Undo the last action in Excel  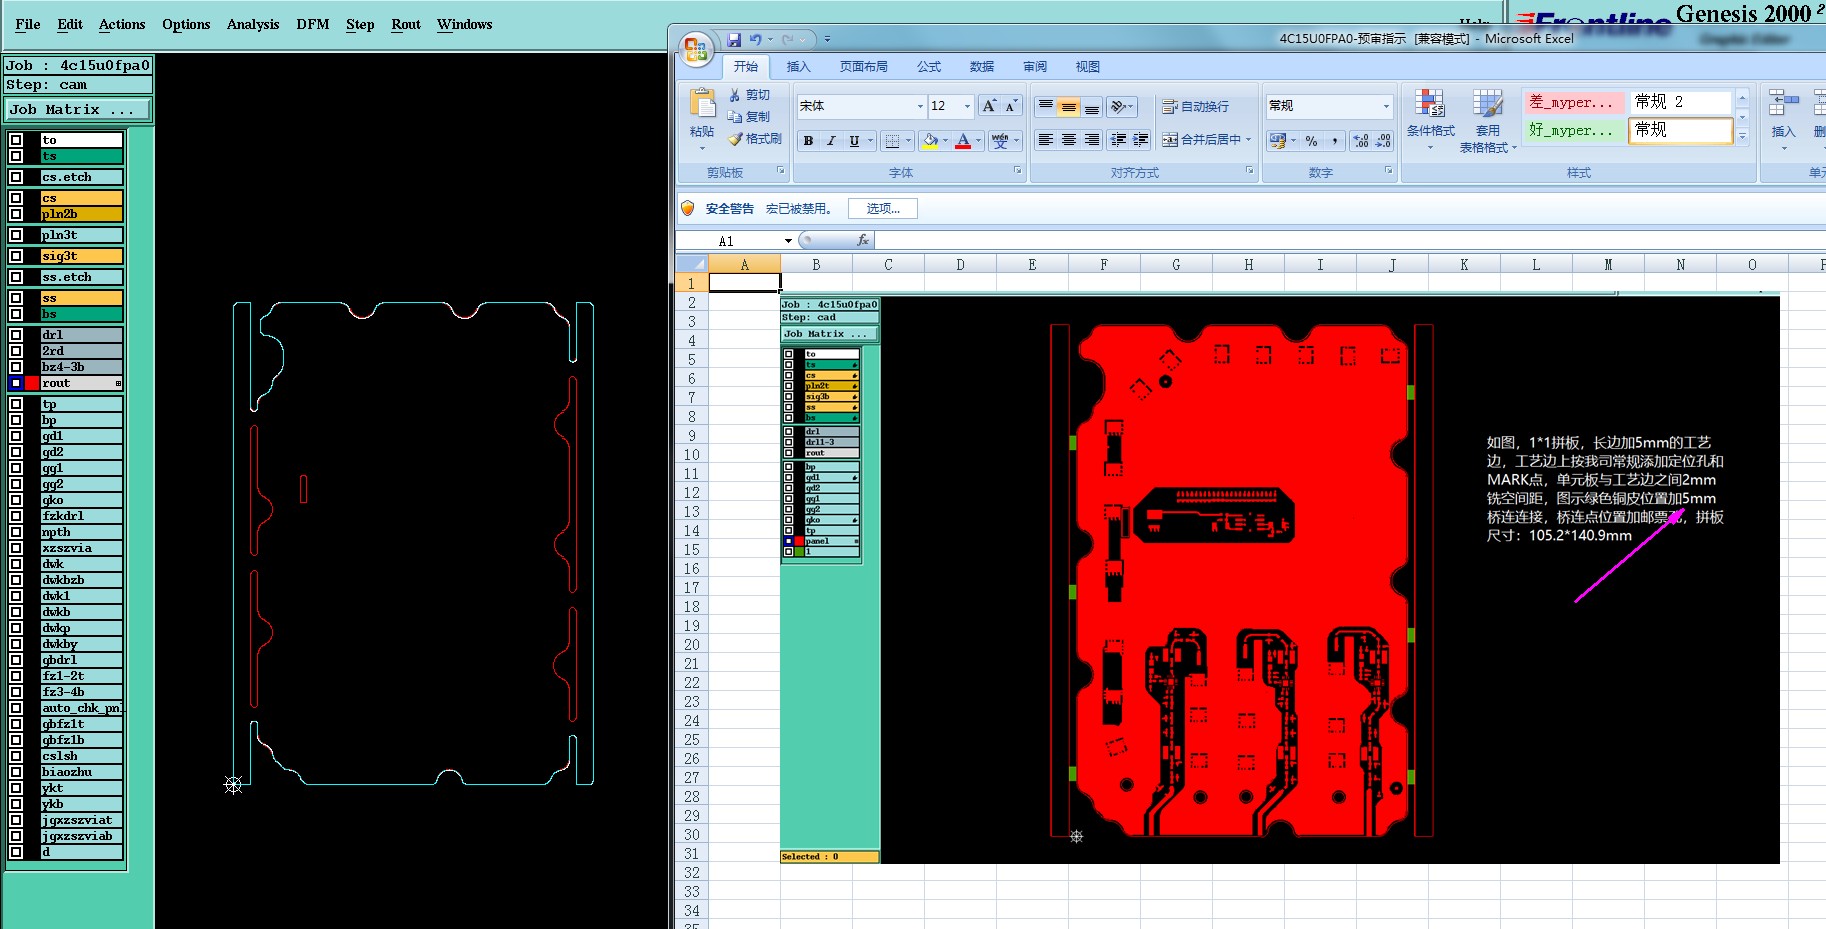click(756, 40)
